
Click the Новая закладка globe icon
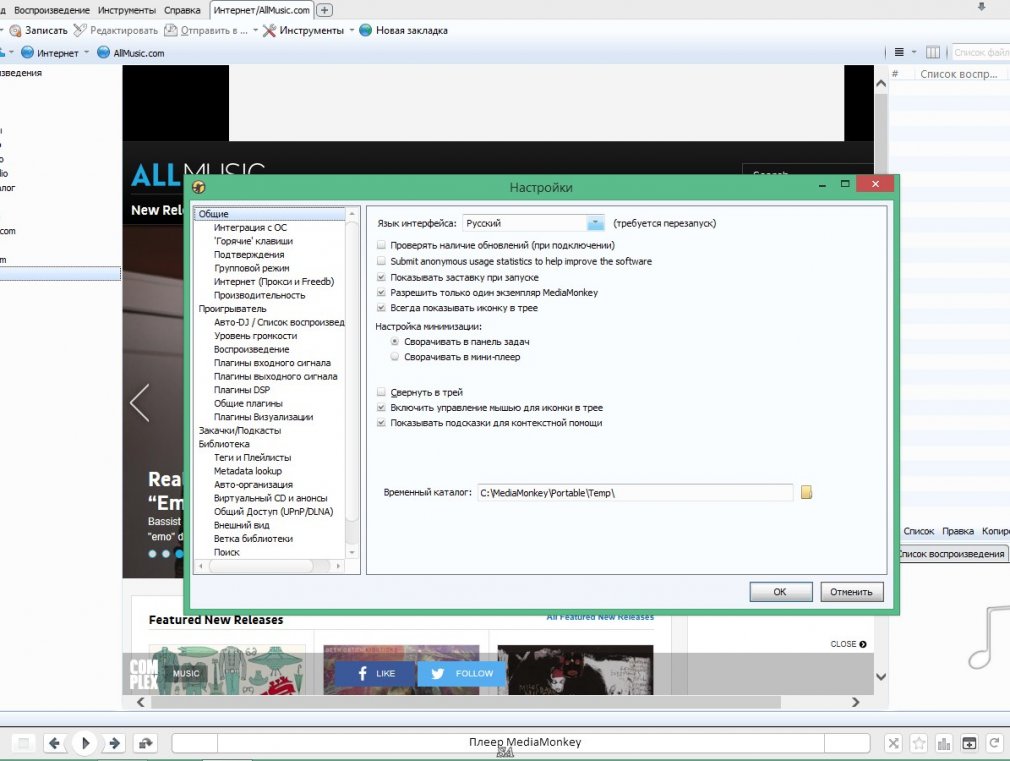tap(365, 30)
